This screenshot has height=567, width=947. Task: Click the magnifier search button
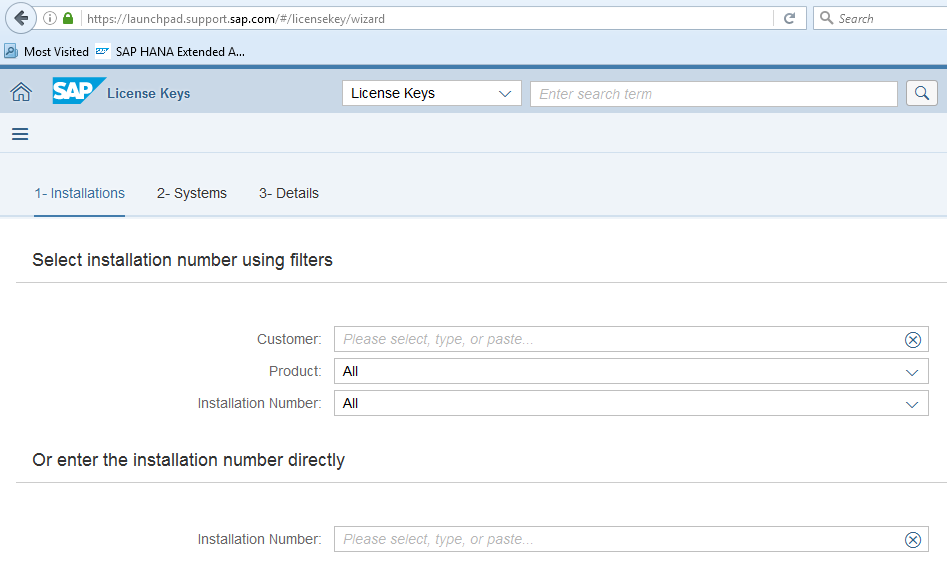click(921, 93)
